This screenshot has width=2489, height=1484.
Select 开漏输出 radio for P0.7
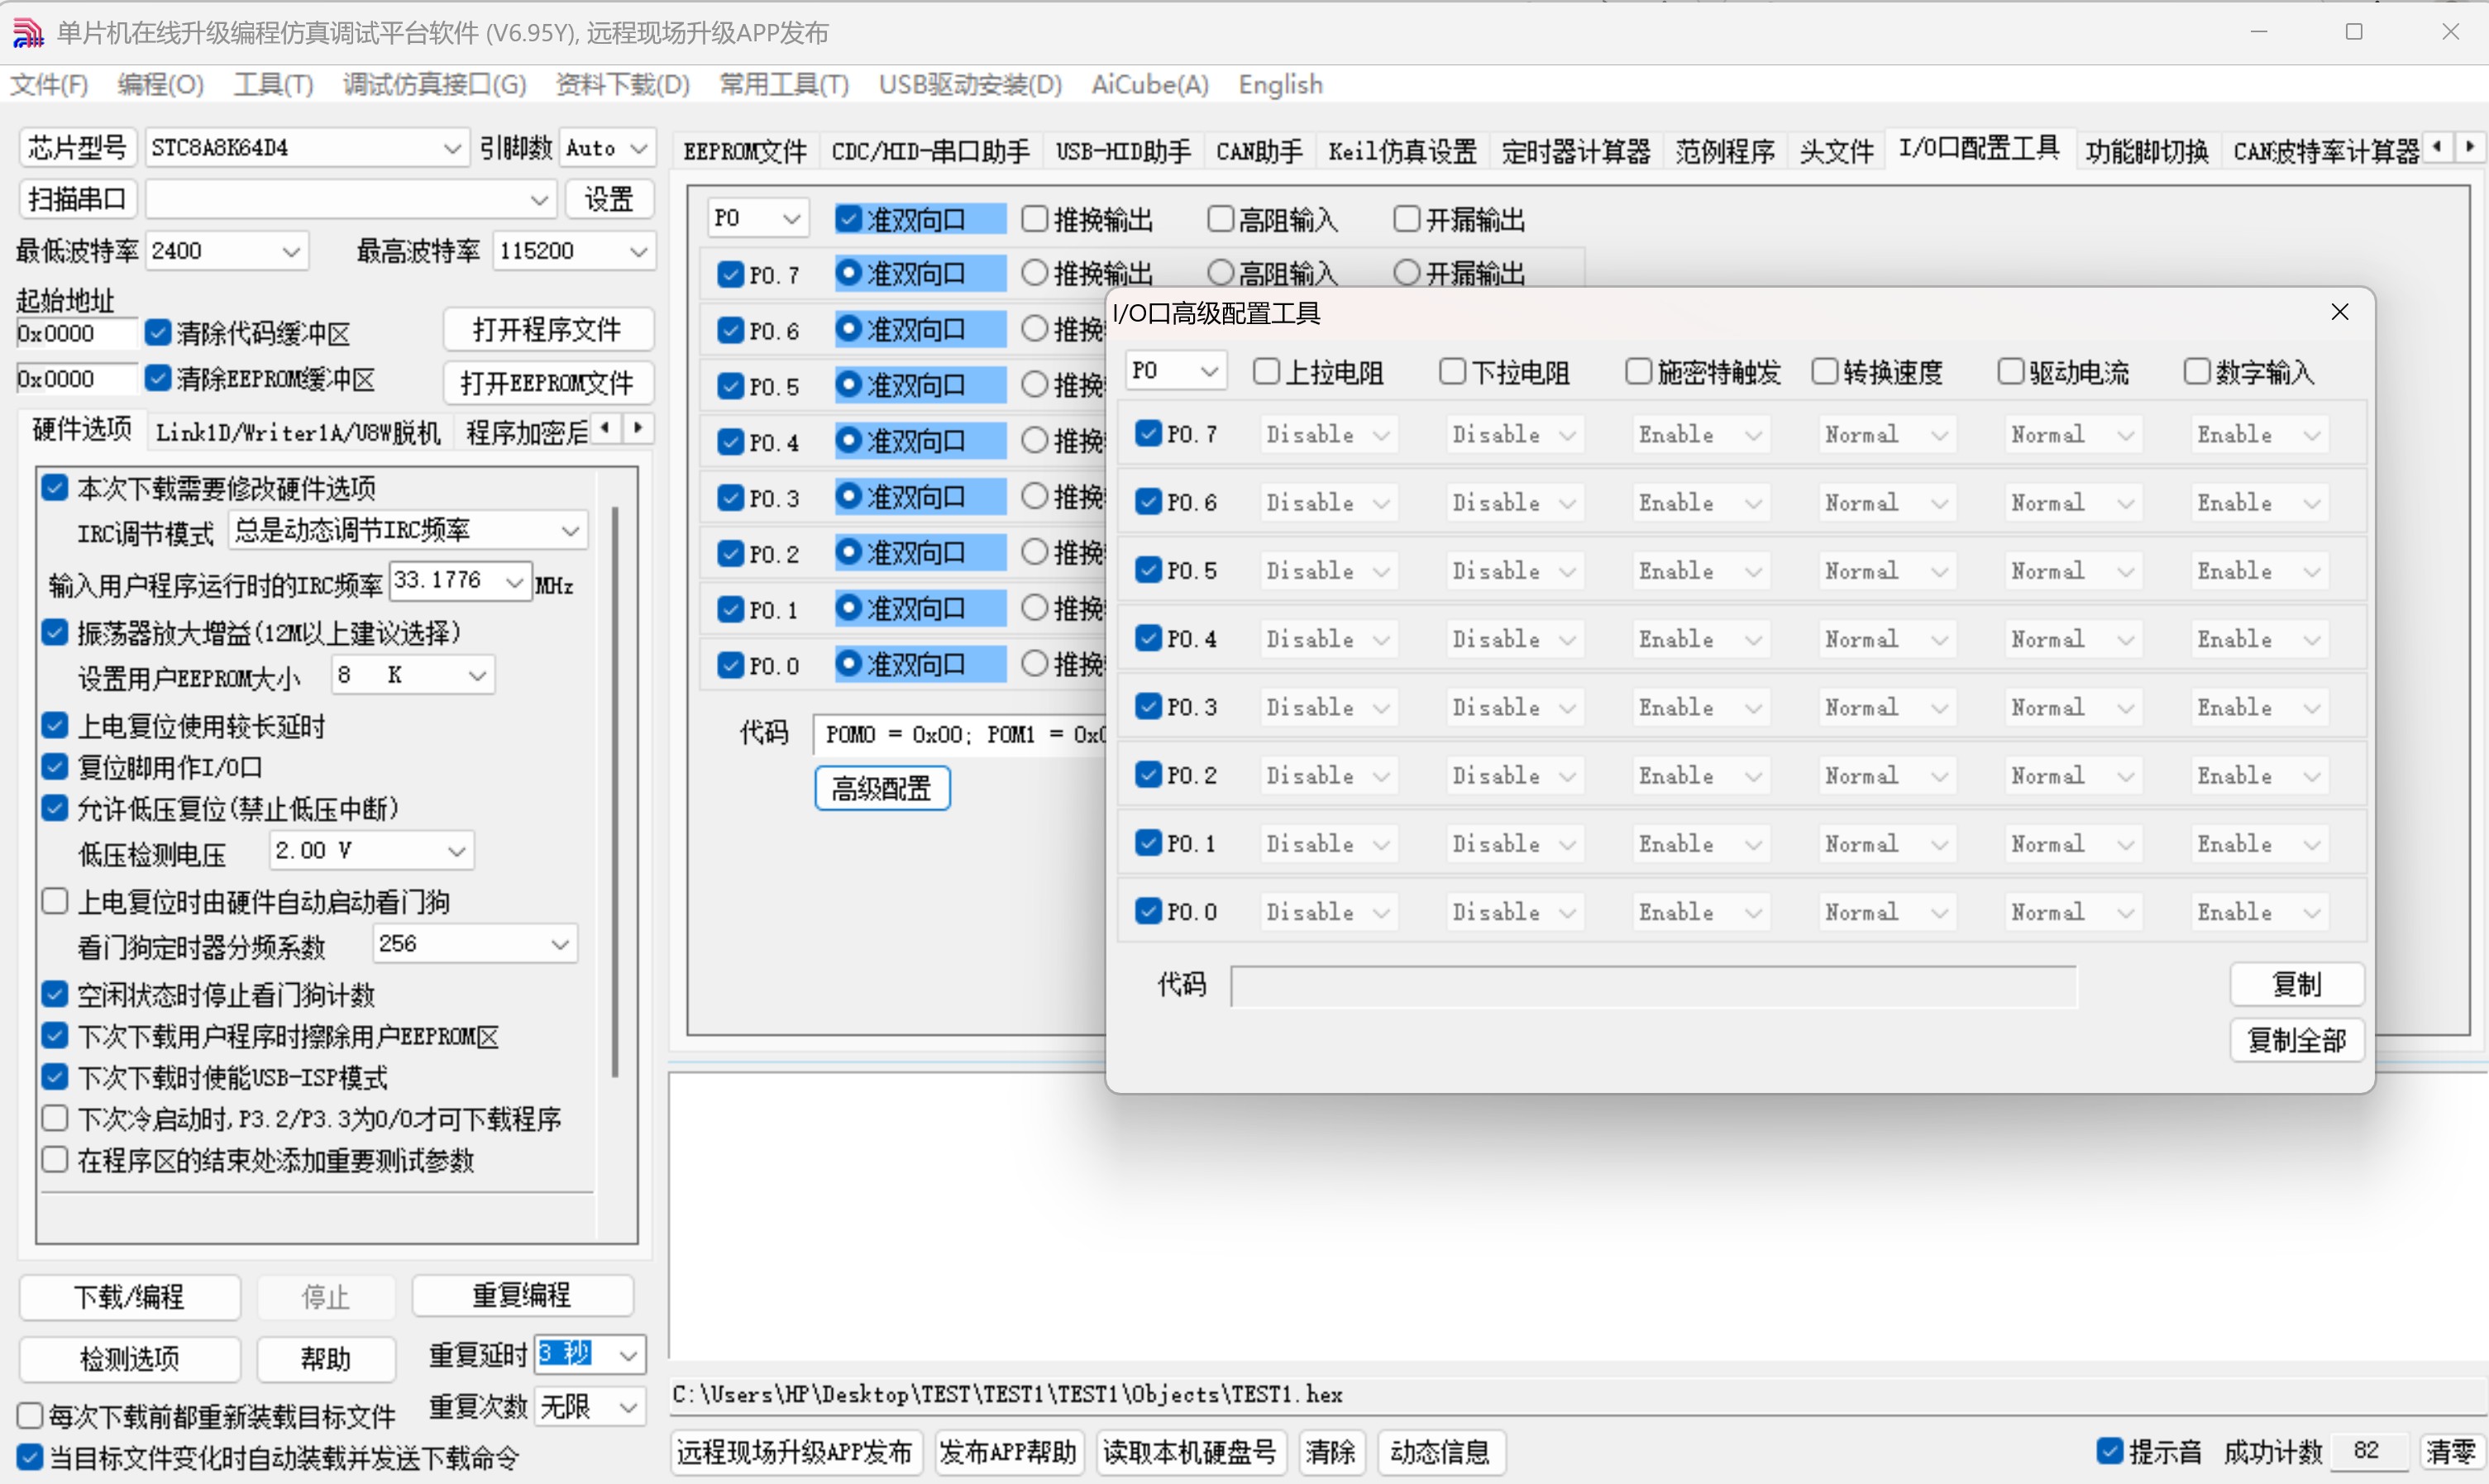1407,272
